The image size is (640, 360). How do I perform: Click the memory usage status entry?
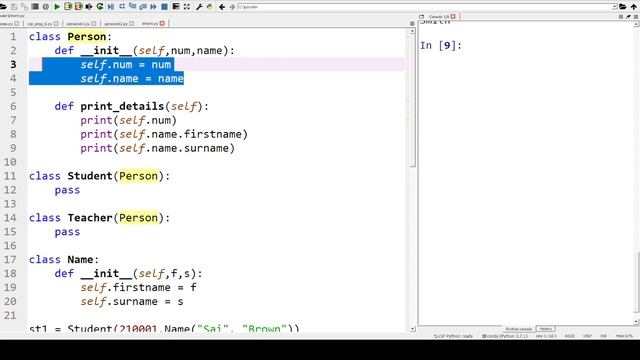coord(624,336)
